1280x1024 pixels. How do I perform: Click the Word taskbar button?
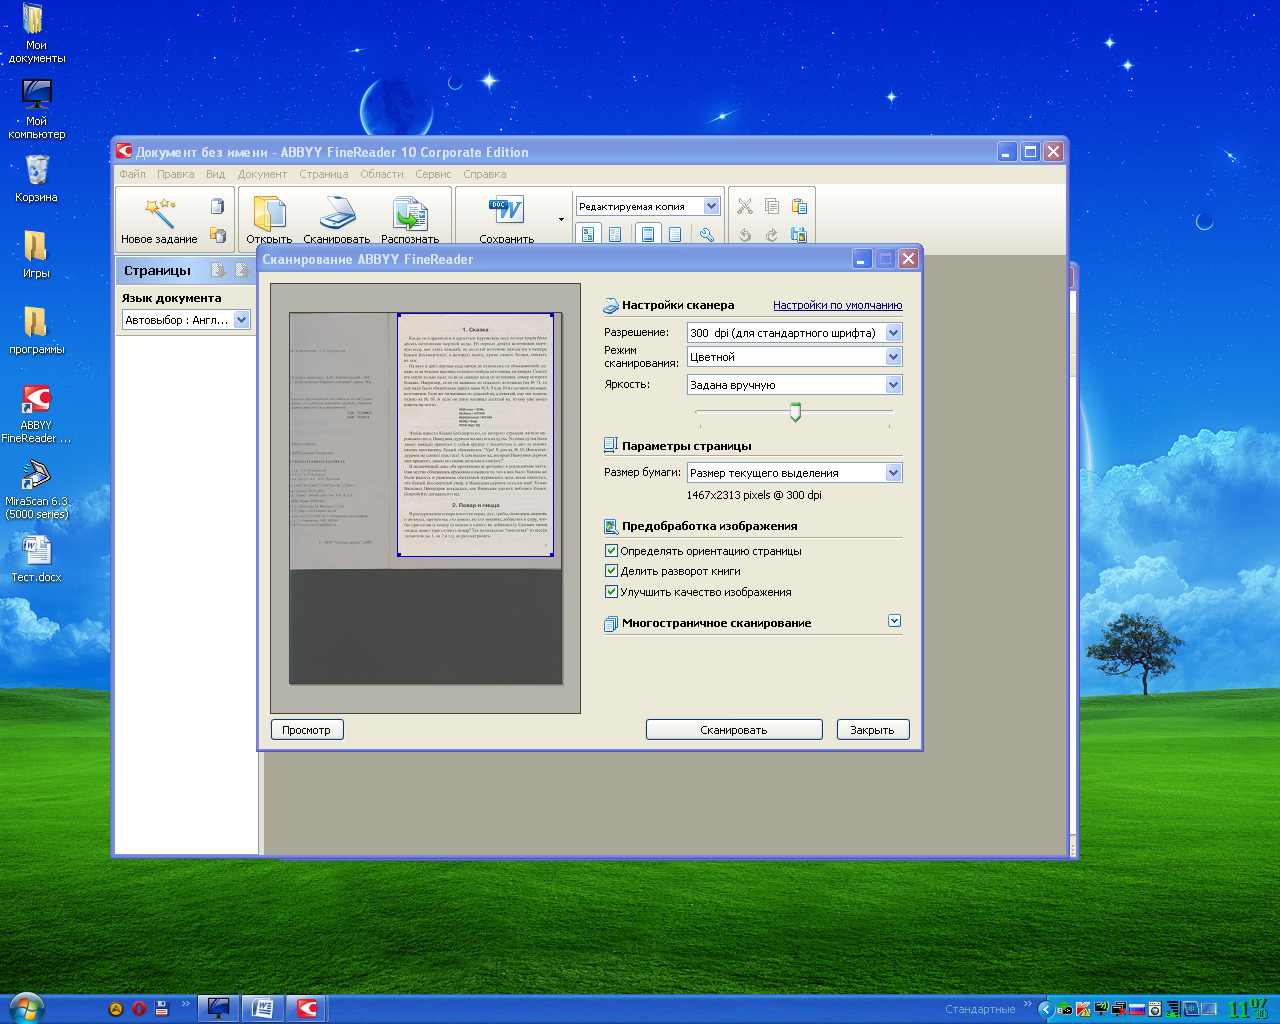(x=263, y=1008)
